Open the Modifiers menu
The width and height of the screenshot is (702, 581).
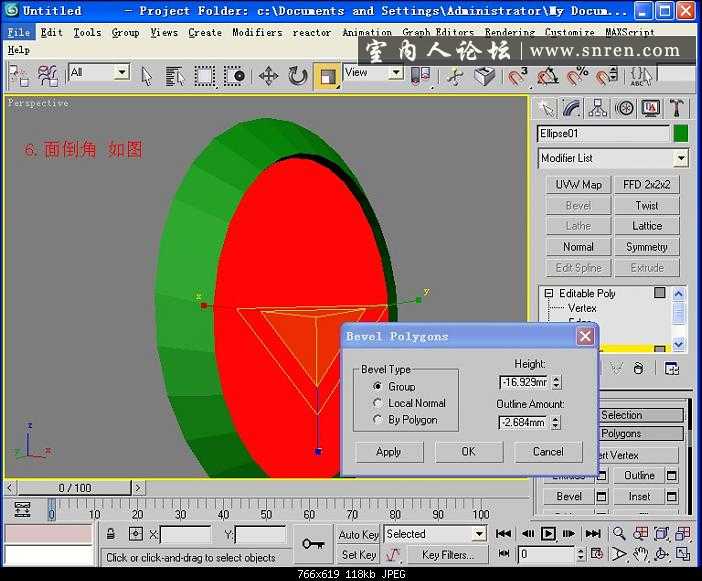tap(257, 32)
